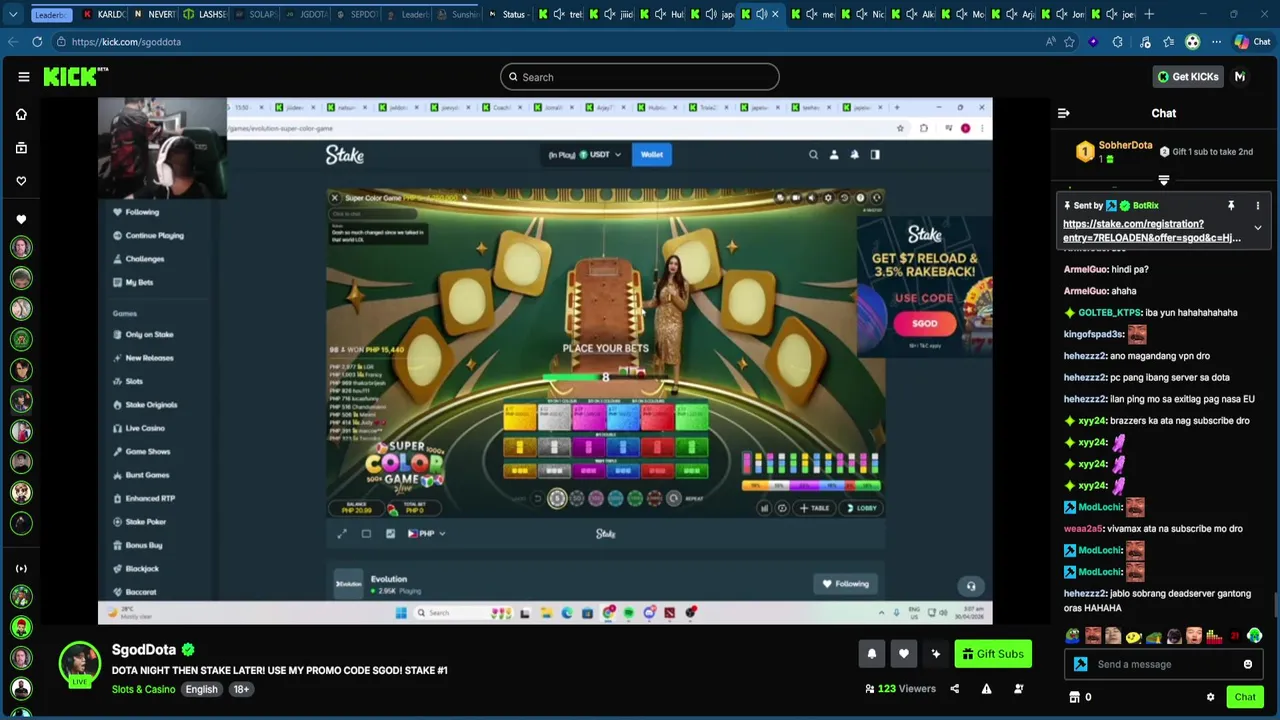Click the address bar URL
1280x720 pixels.
click(x=126, y=42)
